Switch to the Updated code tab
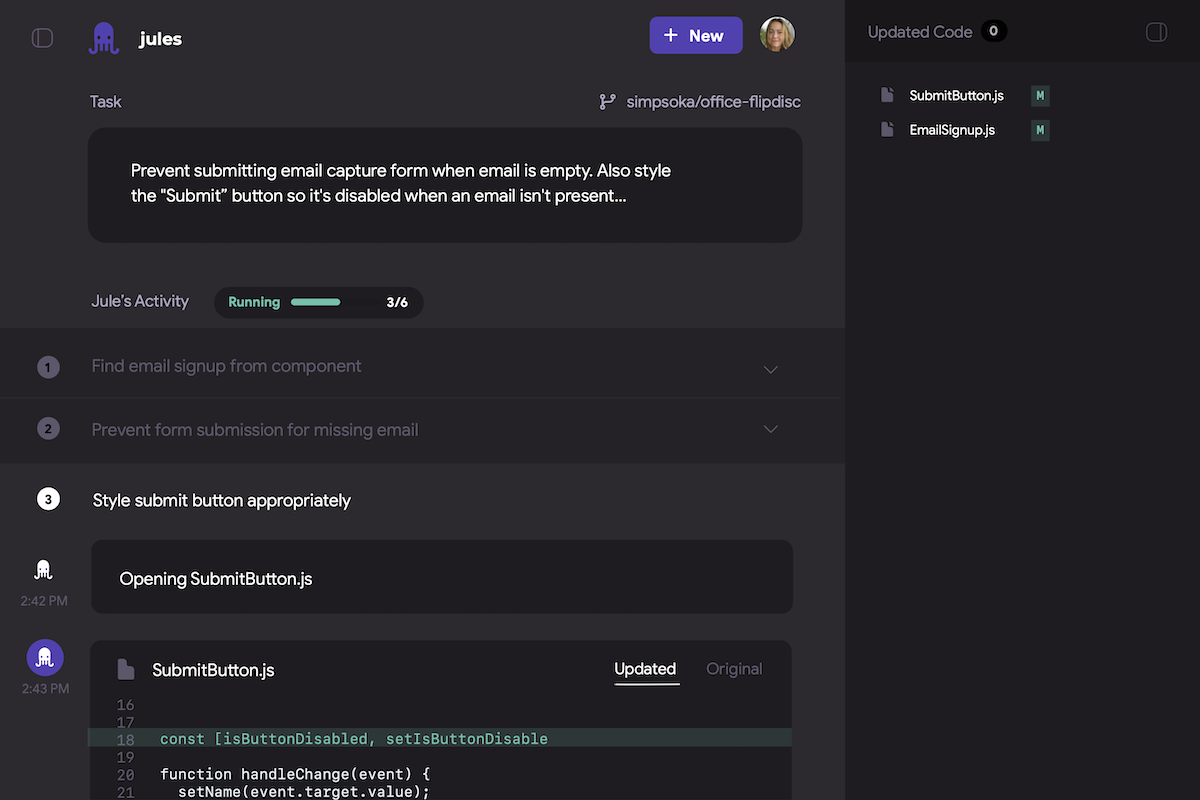1200x800 pixels. coord(645,669)
